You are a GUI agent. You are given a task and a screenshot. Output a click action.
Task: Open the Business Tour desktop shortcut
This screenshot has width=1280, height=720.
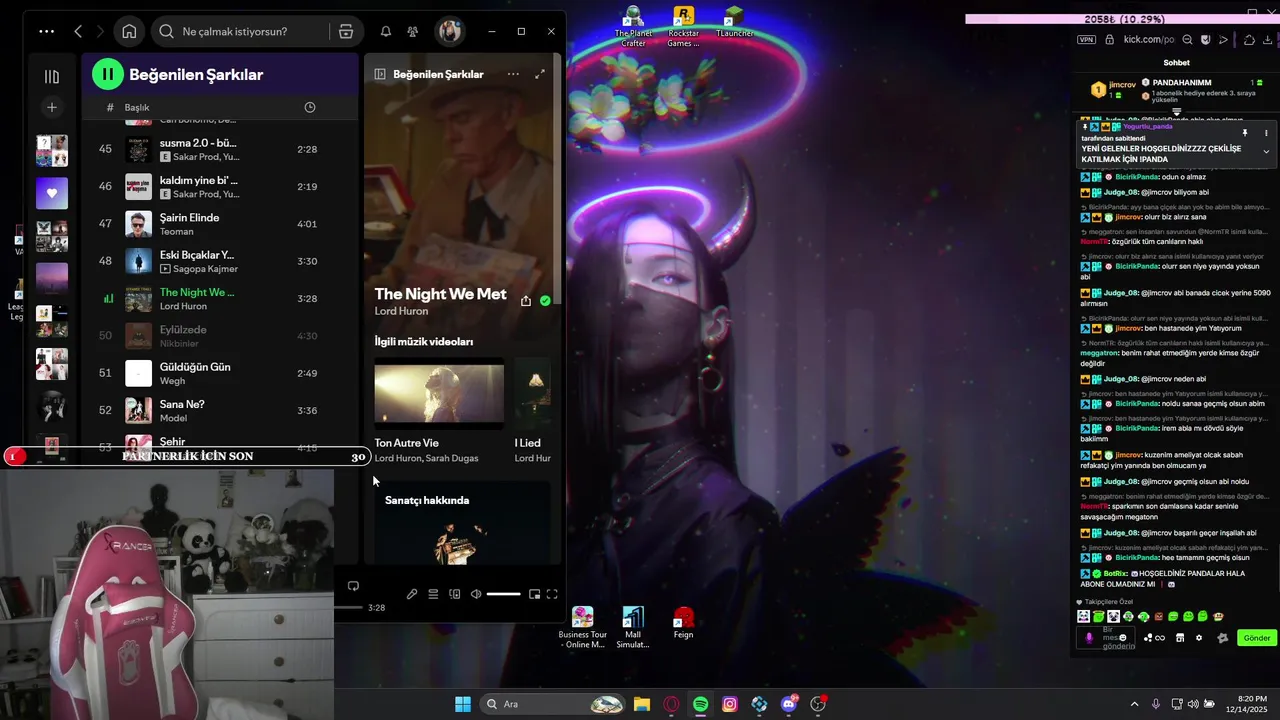point(582,628)
